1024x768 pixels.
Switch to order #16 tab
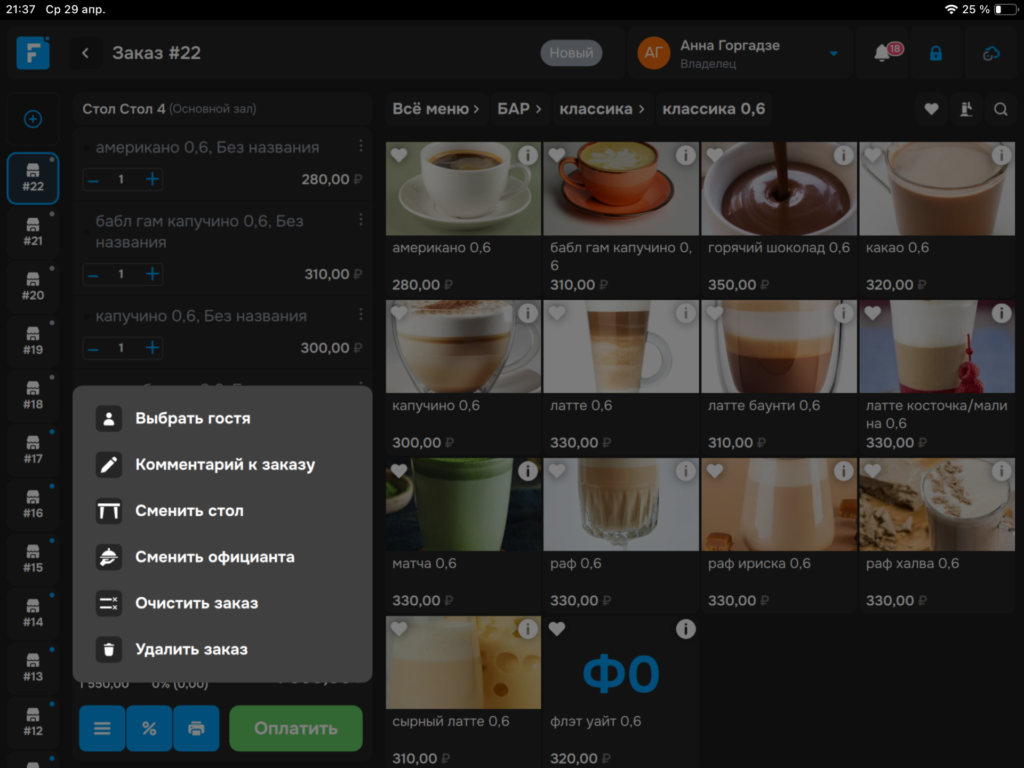[x=33, y=504]
